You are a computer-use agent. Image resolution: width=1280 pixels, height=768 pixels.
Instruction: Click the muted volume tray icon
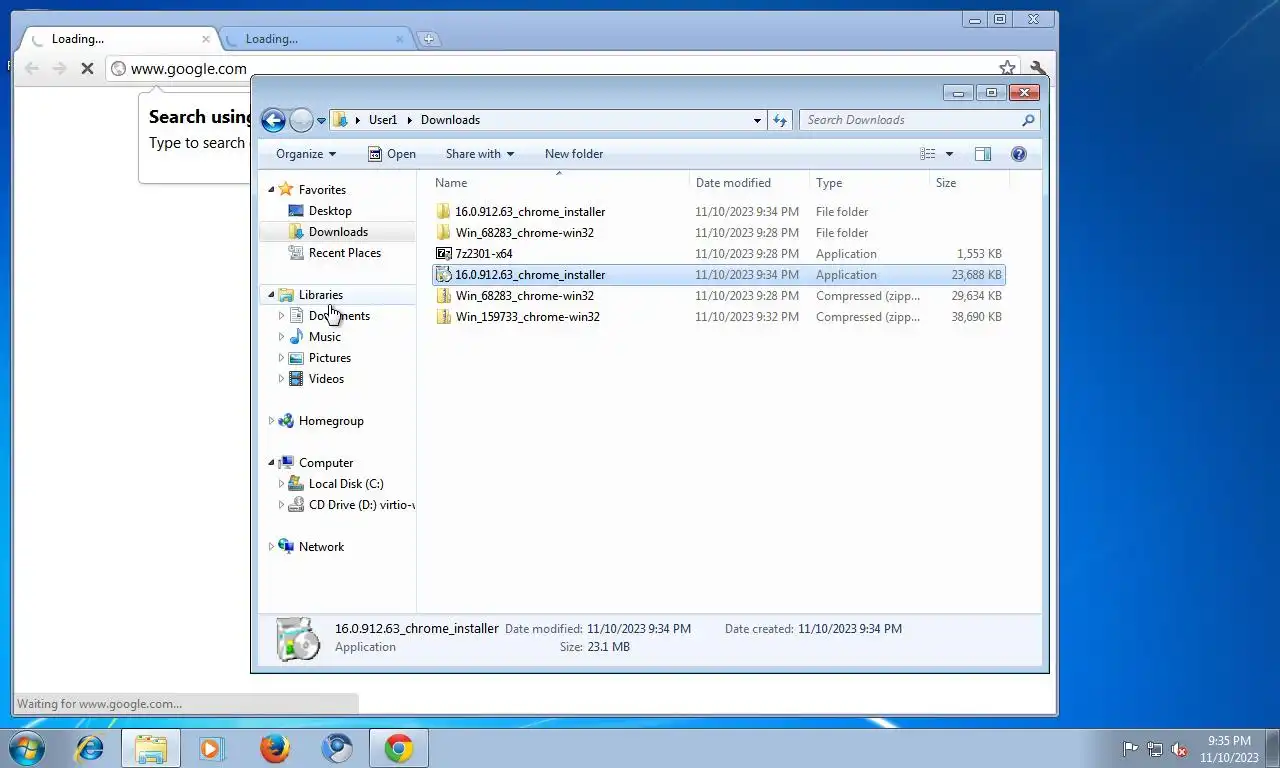[1179, 749]
